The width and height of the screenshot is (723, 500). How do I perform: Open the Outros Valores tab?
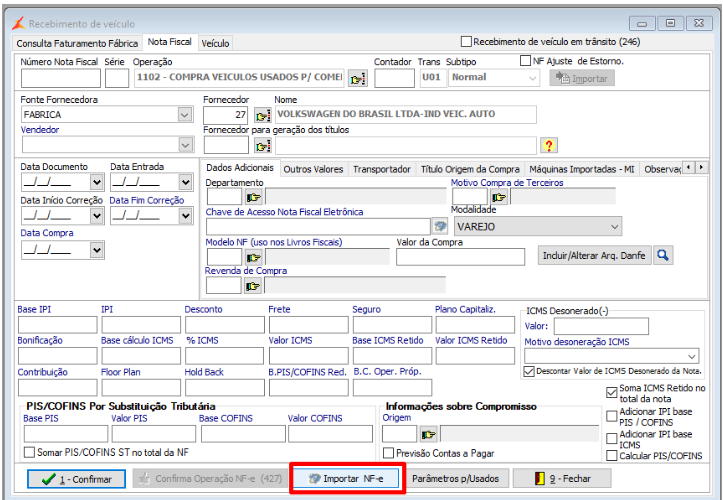313,169
